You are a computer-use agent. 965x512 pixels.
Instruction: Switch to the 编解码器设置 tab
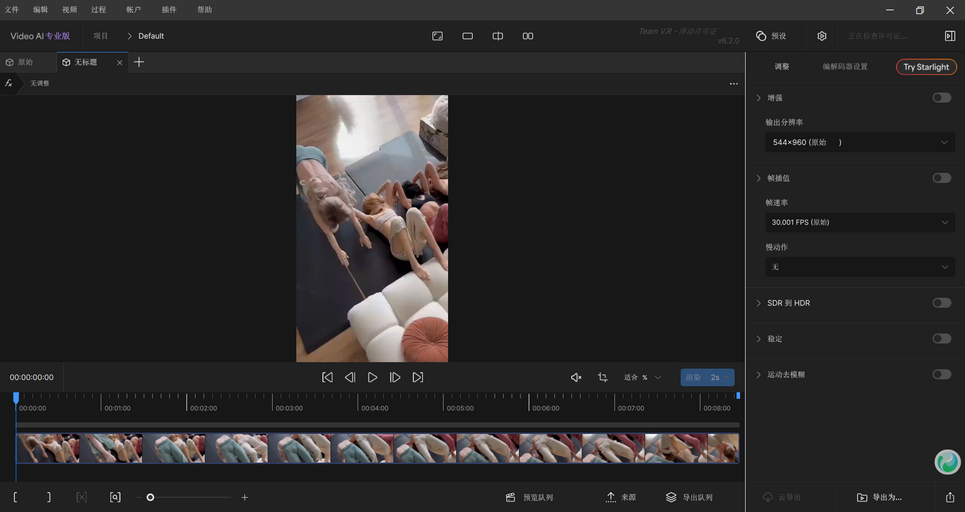(x=845, y=66)
